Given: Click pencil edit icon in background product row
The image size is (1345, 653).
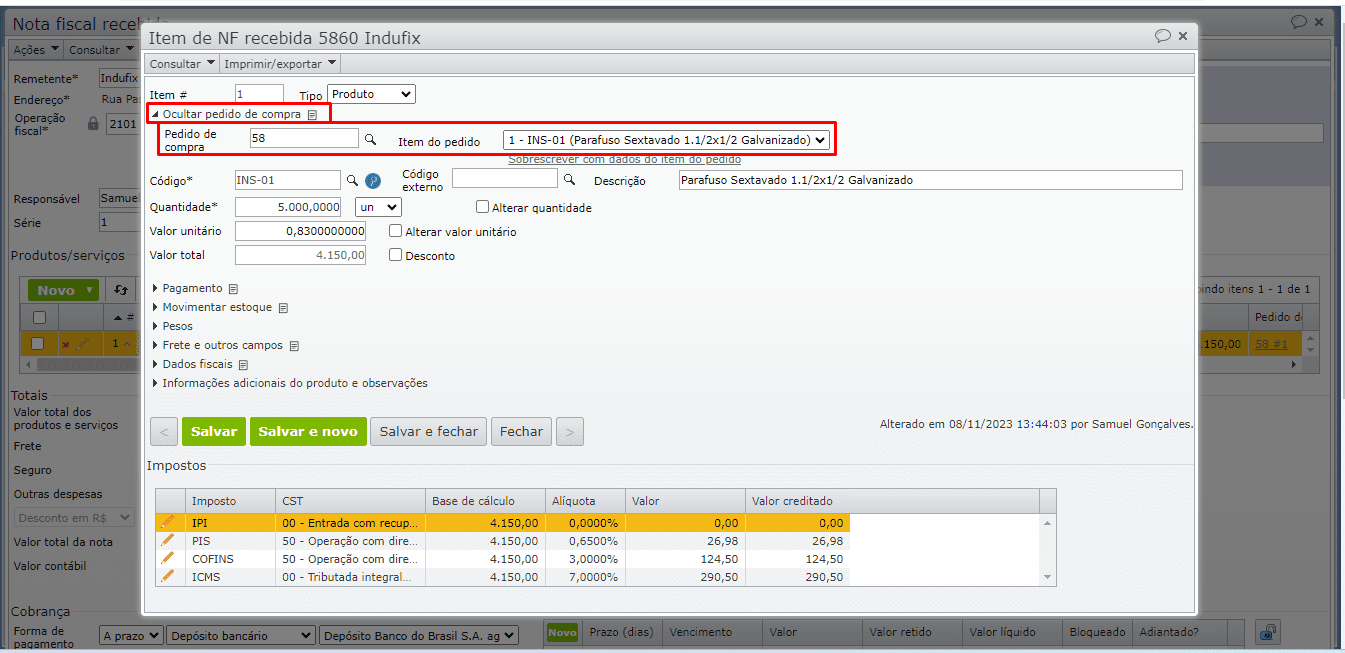Looking at the screenshot, I should (82, 344).
